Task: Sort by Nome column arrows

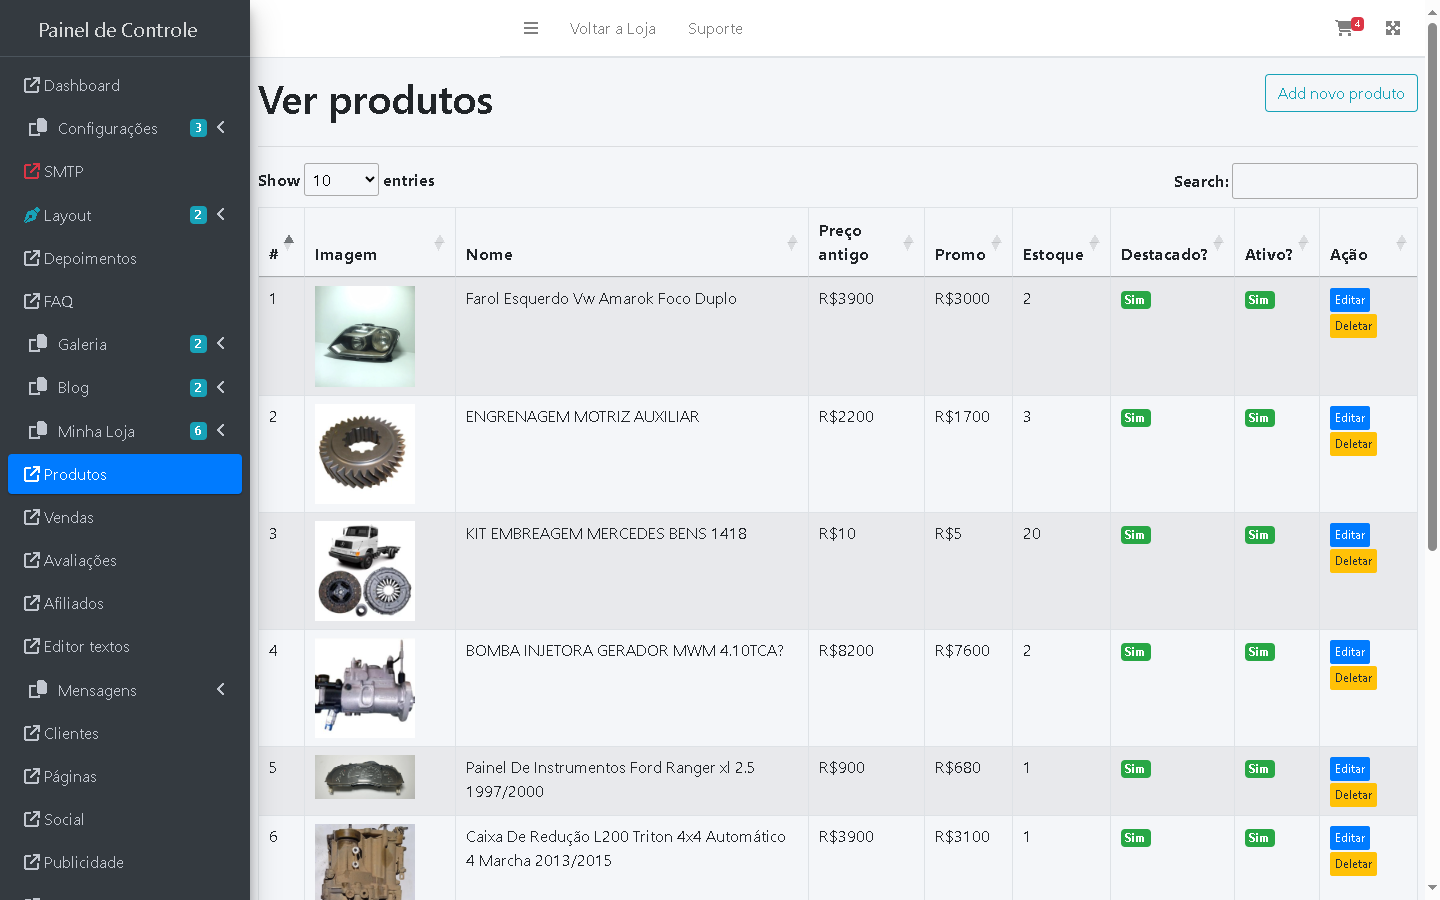Action: 792,242
